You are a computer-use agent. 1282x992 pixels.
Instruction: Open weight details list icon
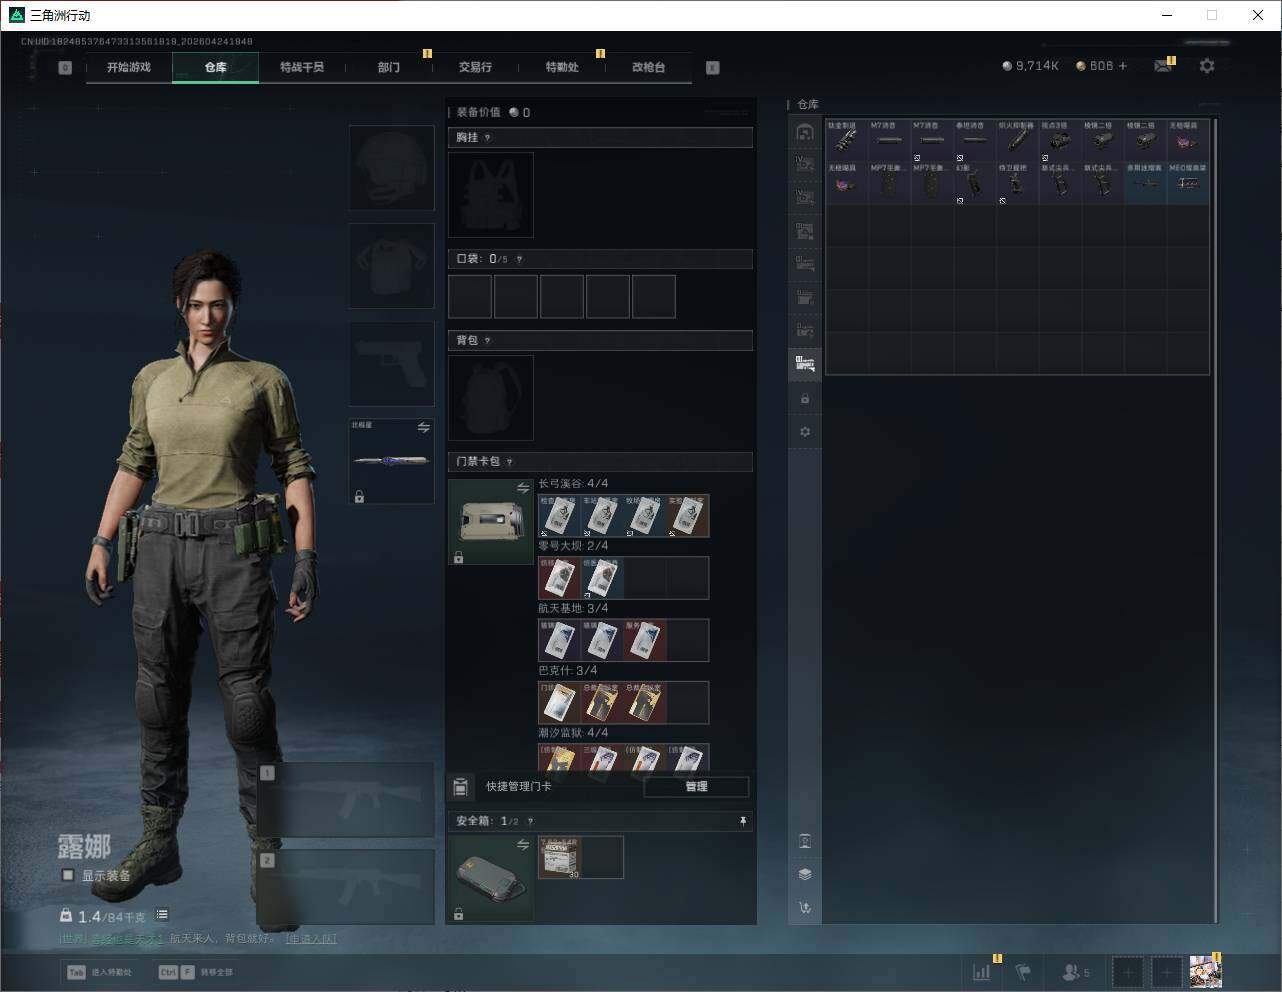click(162, 915)
